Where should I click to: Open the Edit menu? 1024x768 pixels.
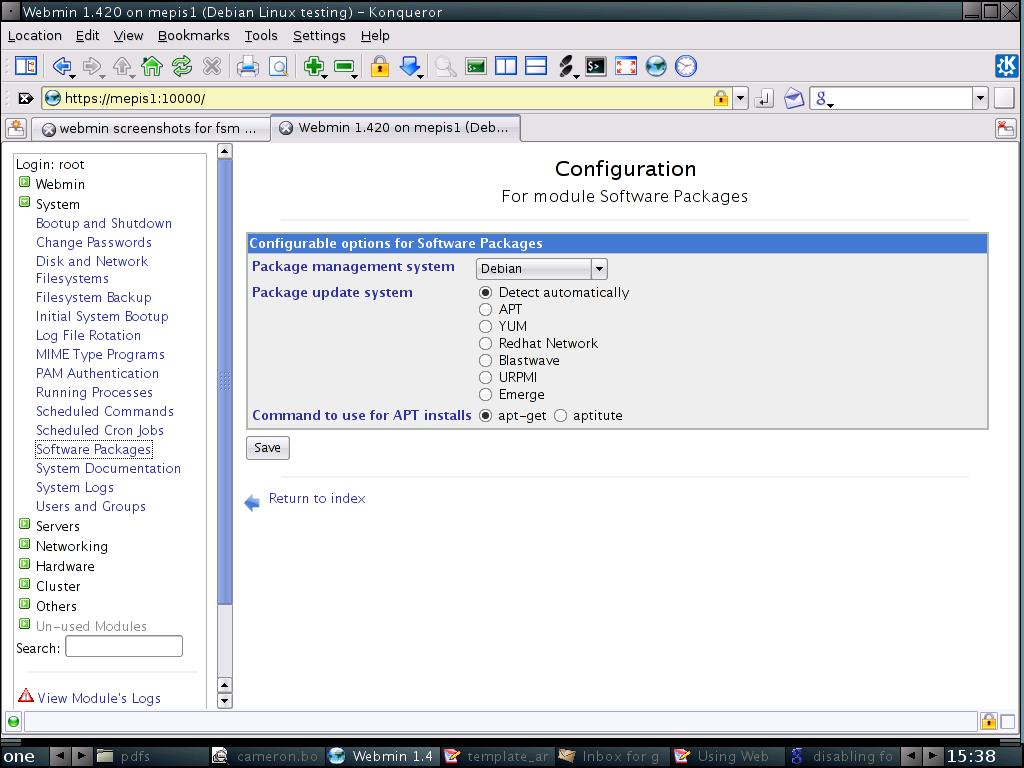click(88, 35)
